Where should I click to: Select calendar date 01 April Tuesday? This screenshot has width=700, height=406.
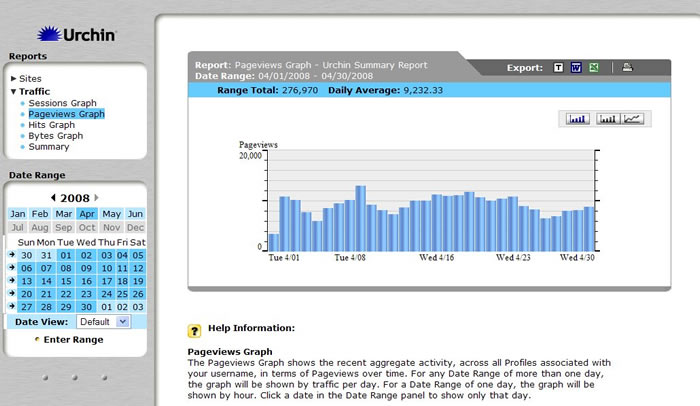[x=66, y=255]
